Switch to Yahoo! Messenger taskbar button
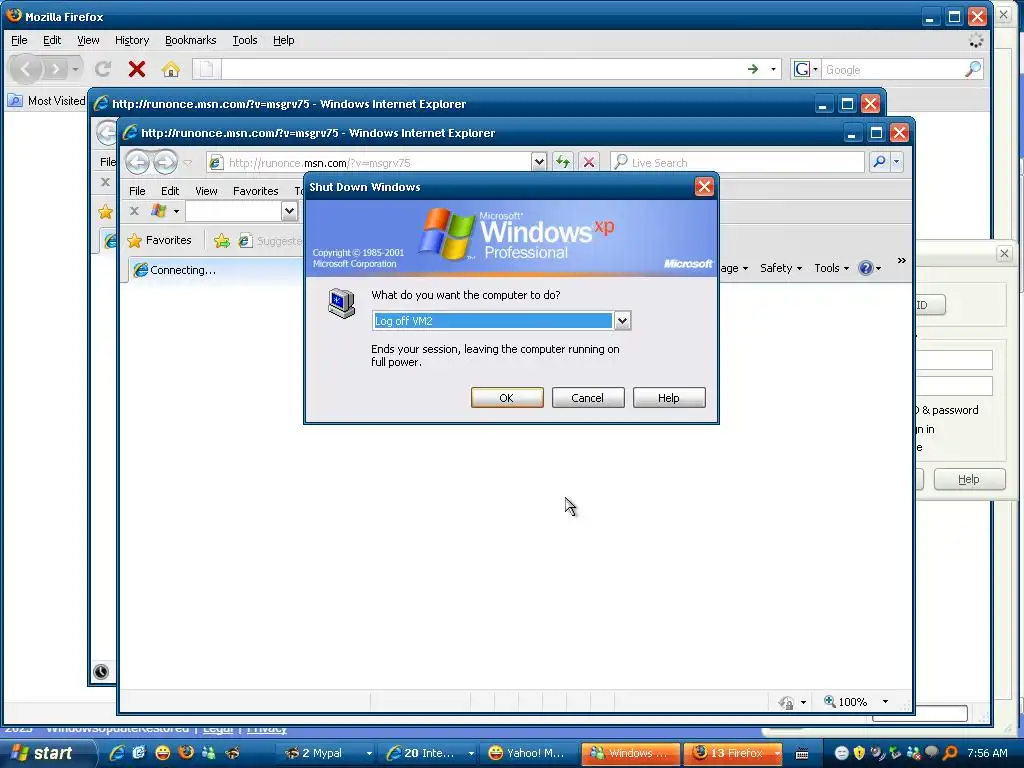The height and width of the screenshot is (768, 1024). tap(529, 753)
